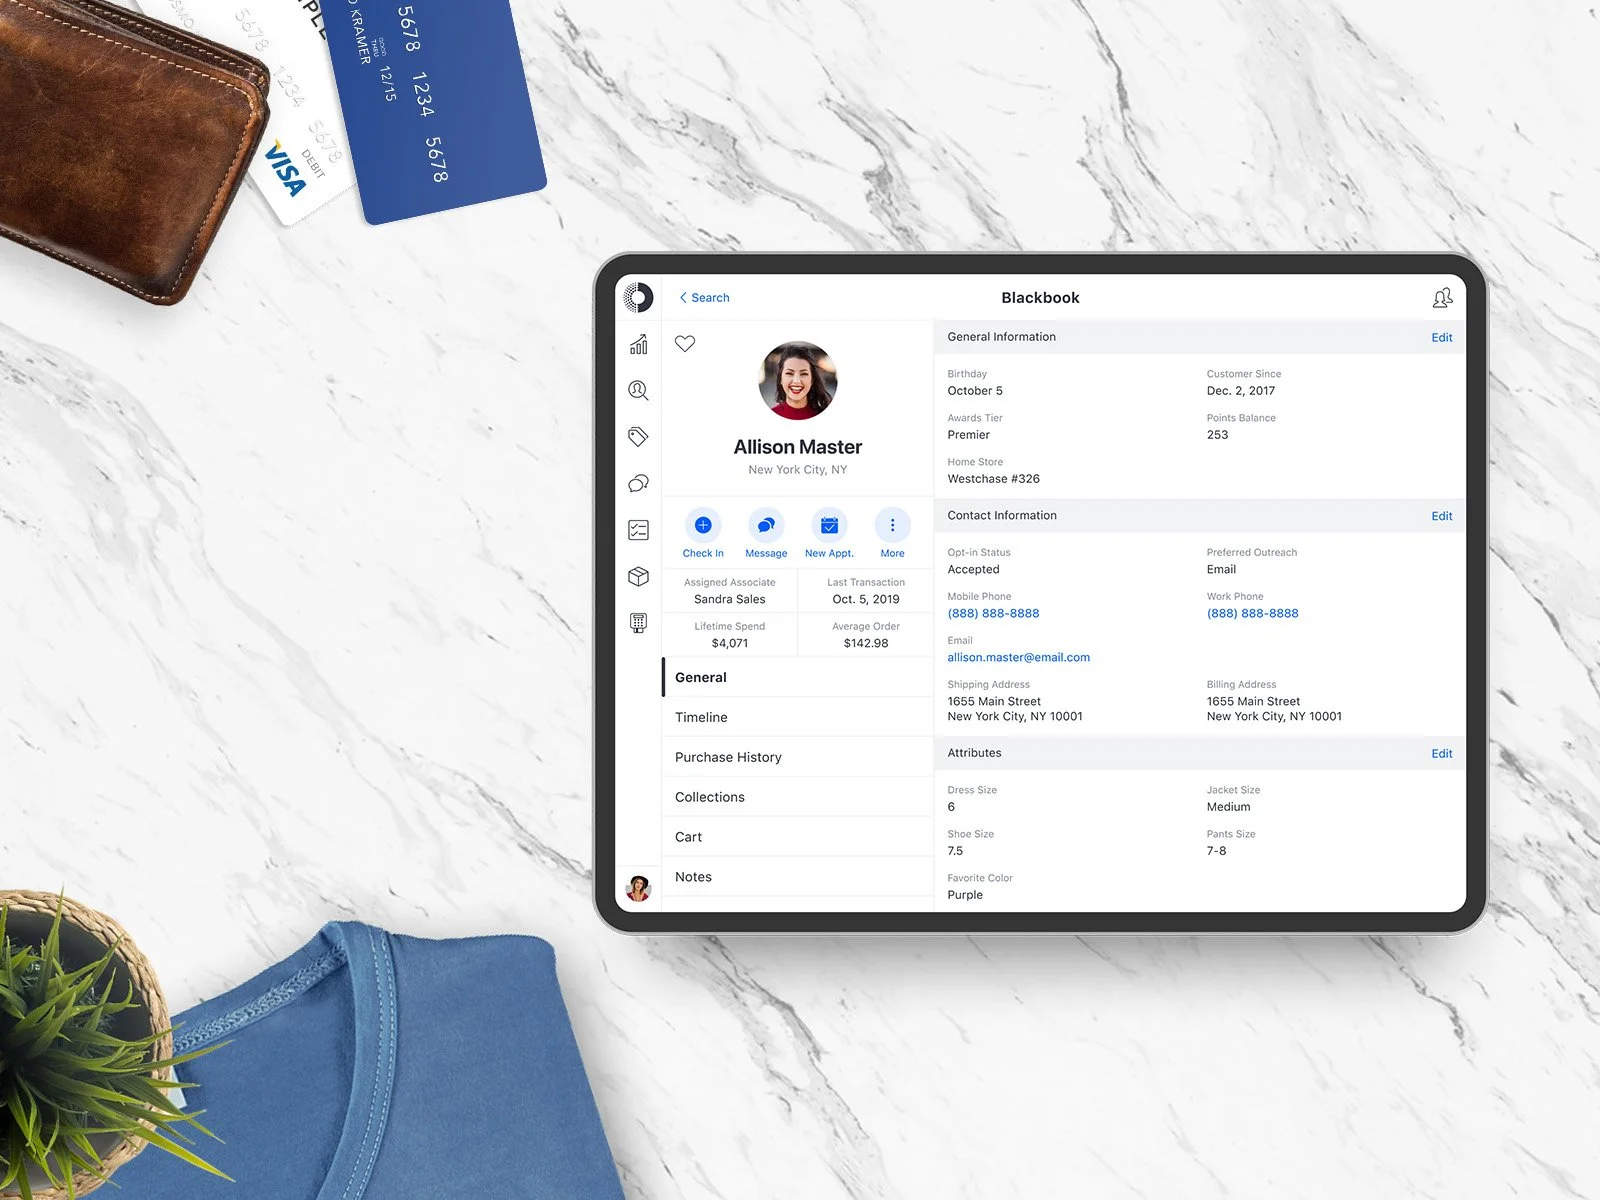Click the Points Balance value 253
This screenshot has width=1600, height=1200.
tap(1217, 435)
